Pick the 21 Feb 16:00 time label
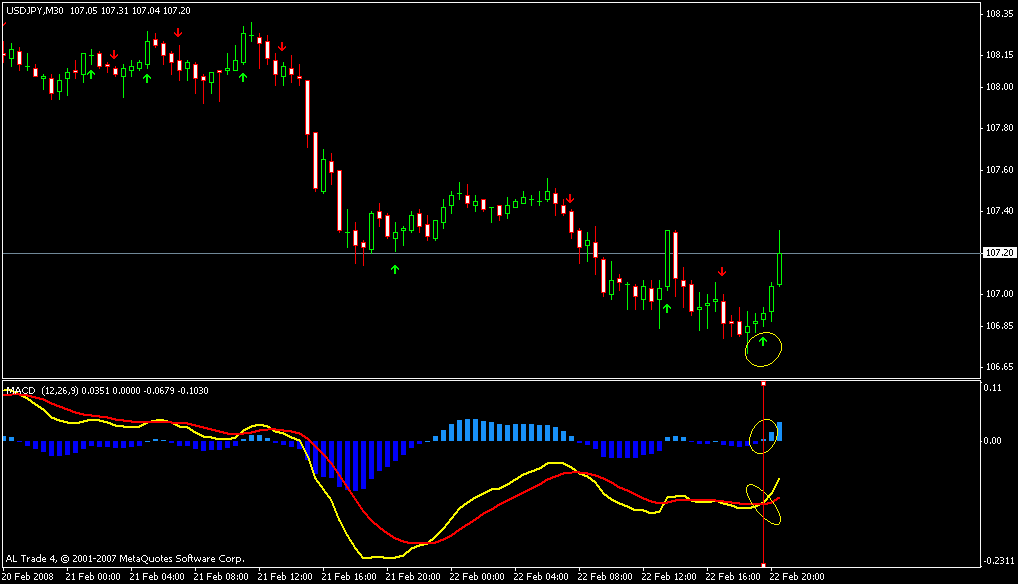Screen dimensions: 1018x584 (349, 576)
